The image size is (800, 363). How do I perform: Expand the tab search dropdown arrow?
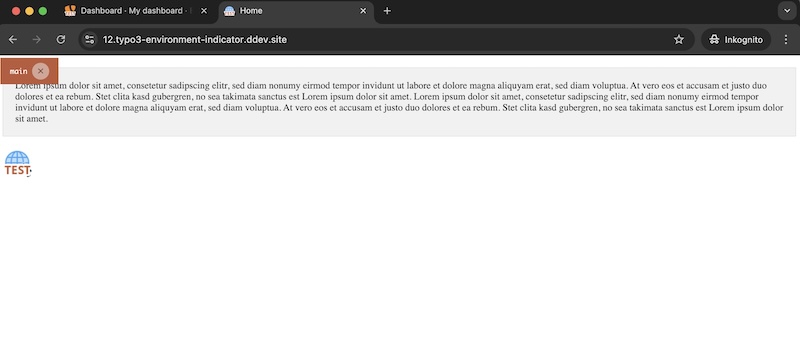pyautogui.click(x=786, y=11)
